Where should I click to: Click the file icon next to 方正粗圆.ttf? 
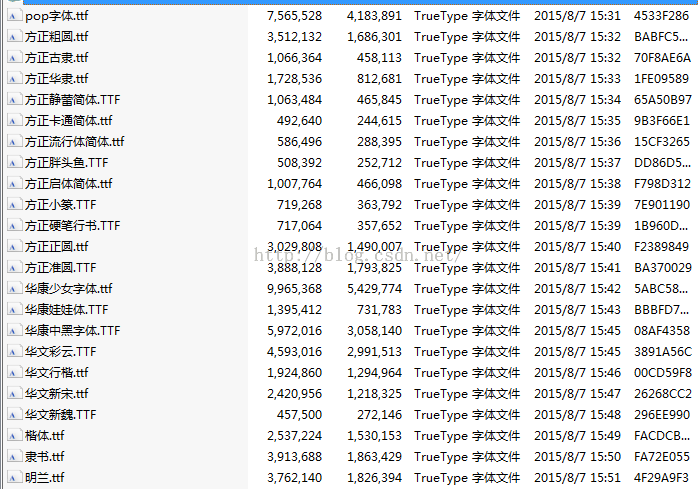click(x=14, y=37)
